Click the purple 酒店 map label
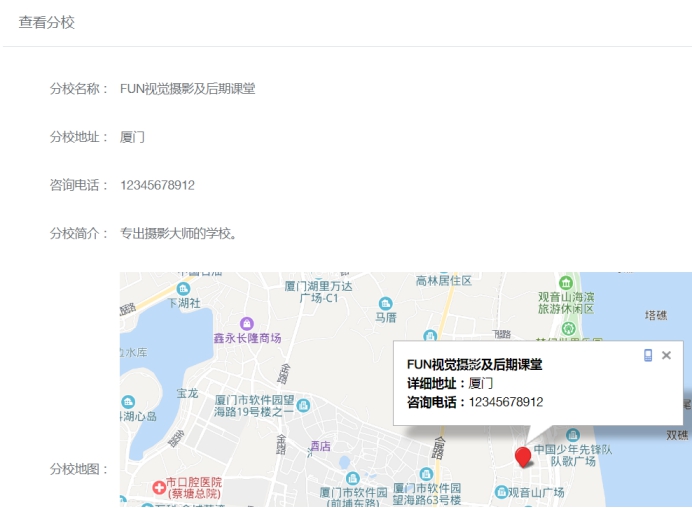The height and width of the screenshot is (508, 692). tap(320, 446)
